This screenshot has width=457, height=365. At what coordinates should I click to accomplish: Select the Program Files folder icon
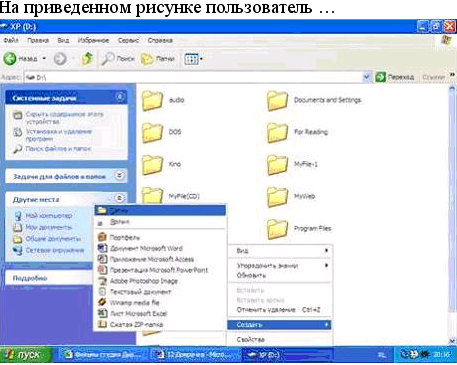(277, 228)
